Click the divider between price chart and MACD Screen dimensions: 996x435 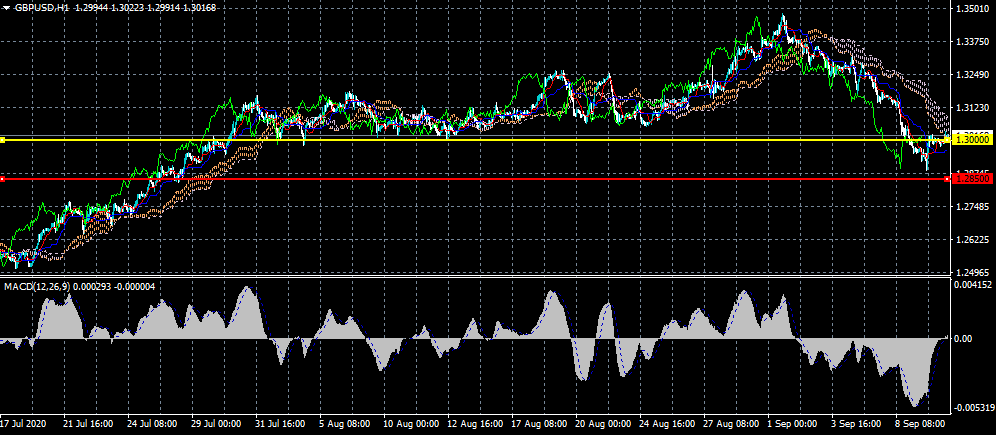point(475,277)
